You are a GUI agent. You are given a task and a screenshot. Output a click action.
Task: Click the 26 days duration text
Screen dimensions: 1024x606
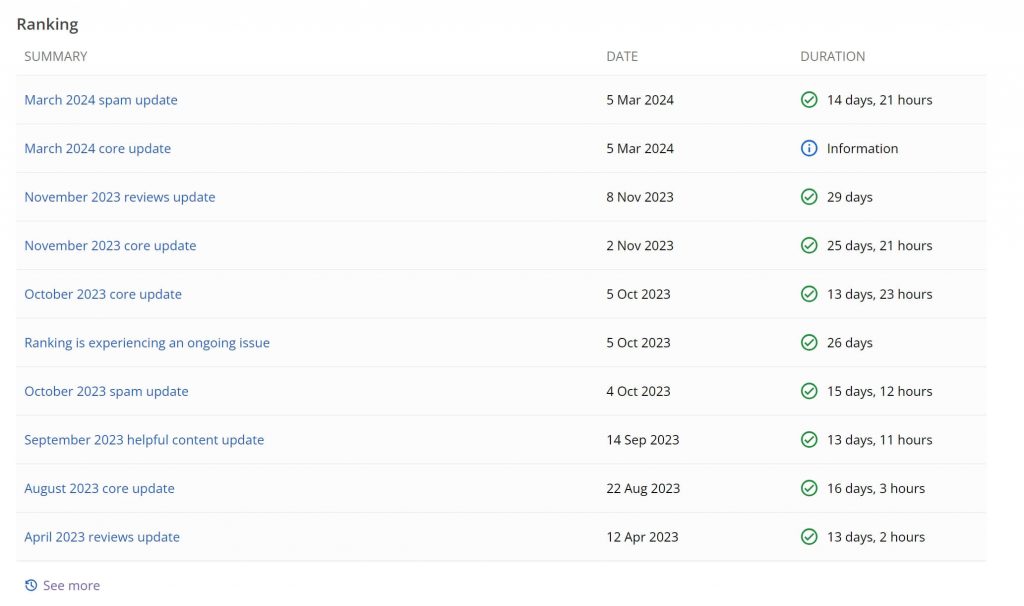point(849,343)
